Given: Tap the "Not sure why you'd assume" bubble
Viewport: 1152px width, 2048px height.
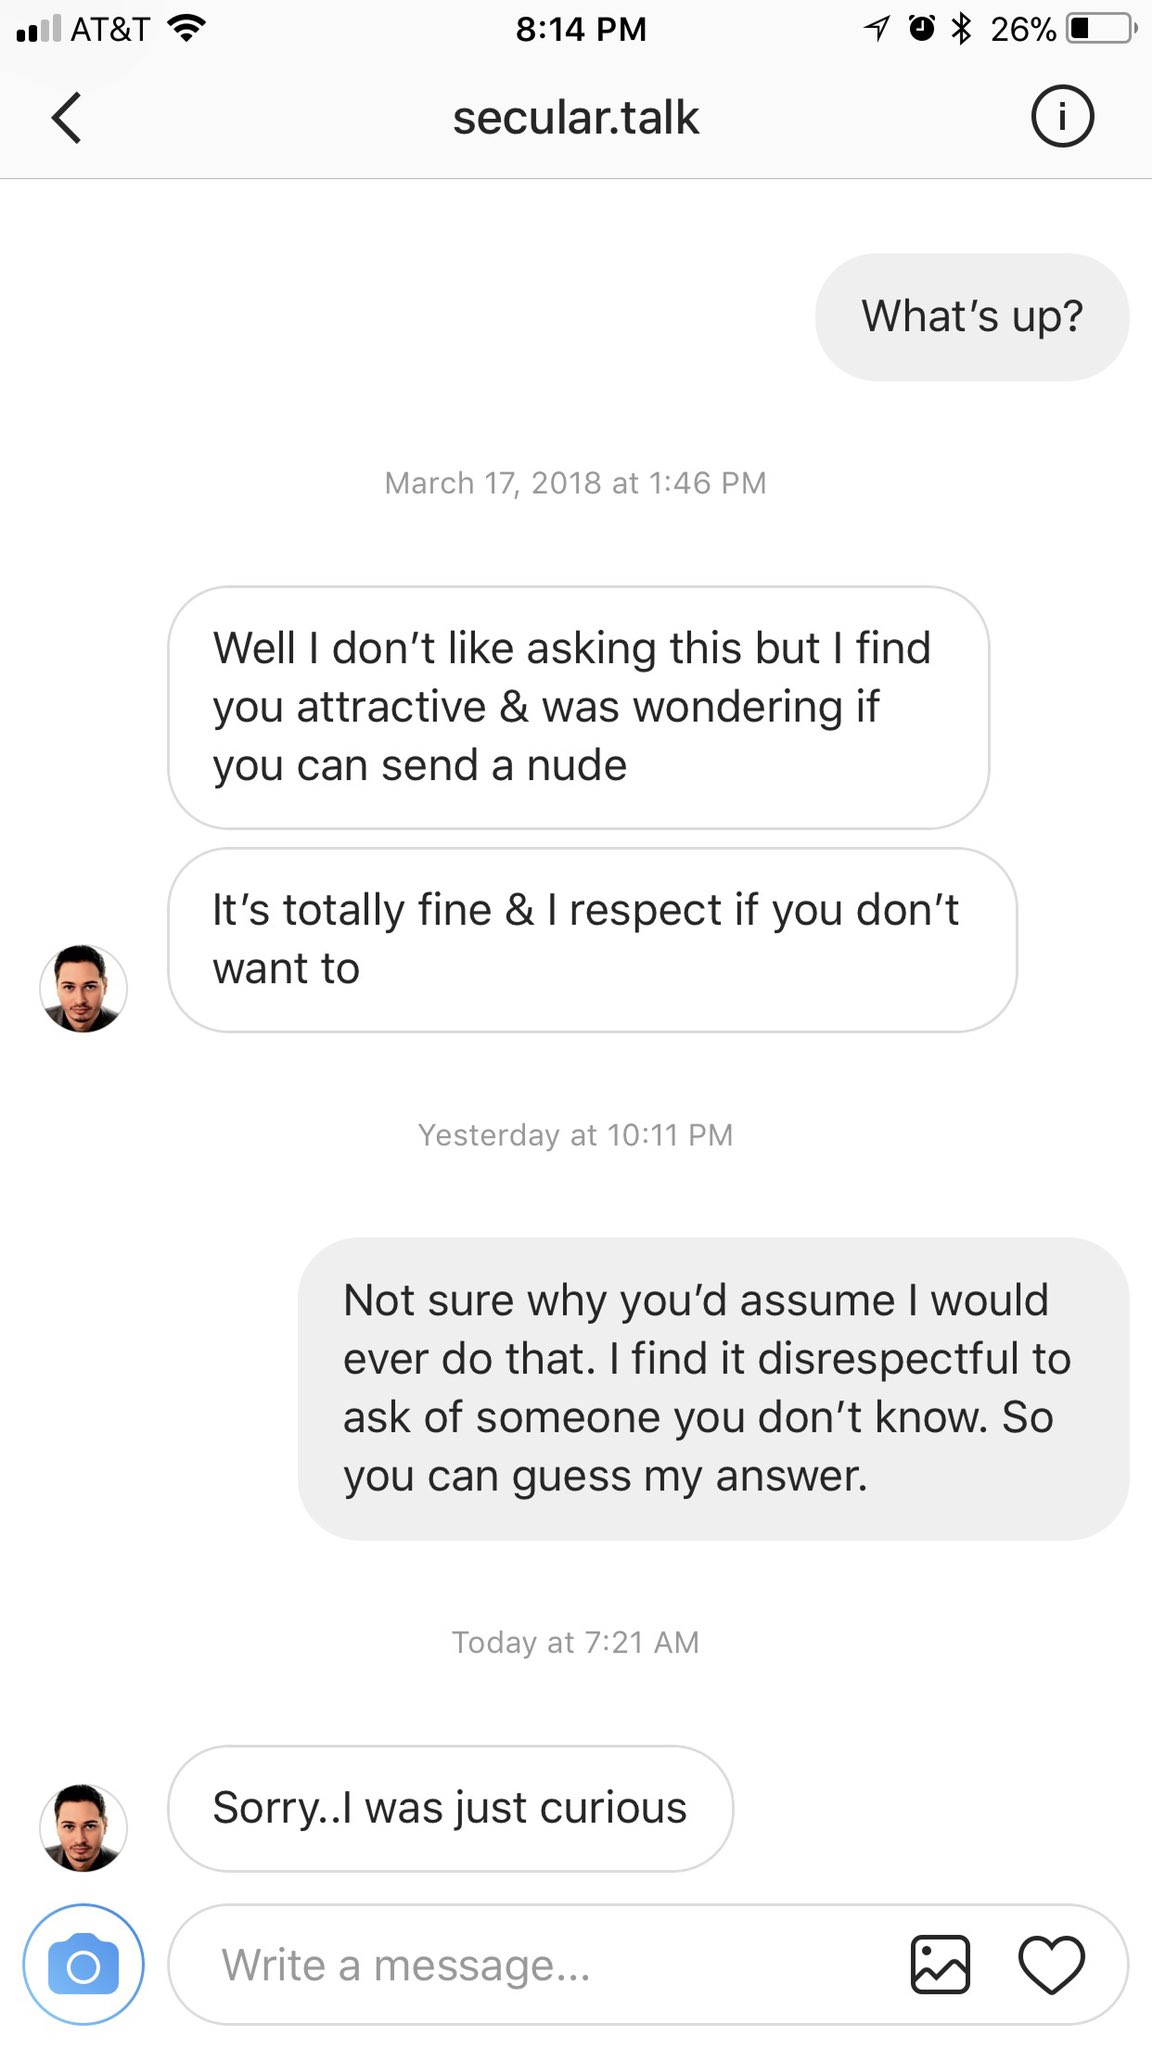Looking at the screenshot, I should 712,1388.
